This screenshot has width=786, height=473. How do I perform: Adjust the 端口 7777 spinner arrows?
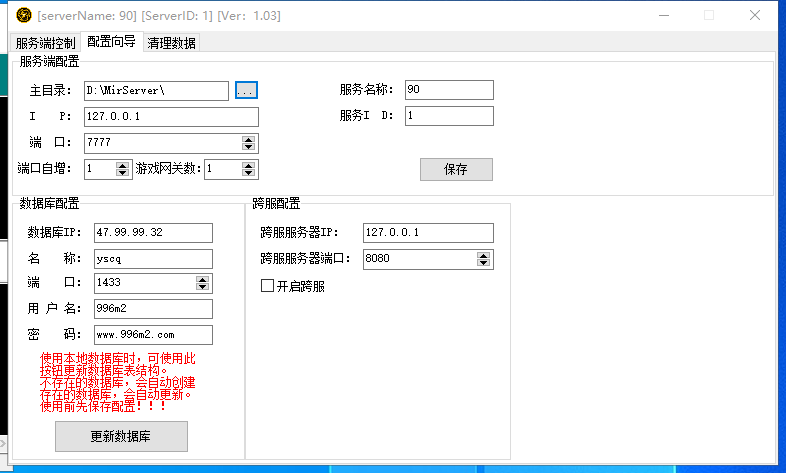tap(248, 143)
